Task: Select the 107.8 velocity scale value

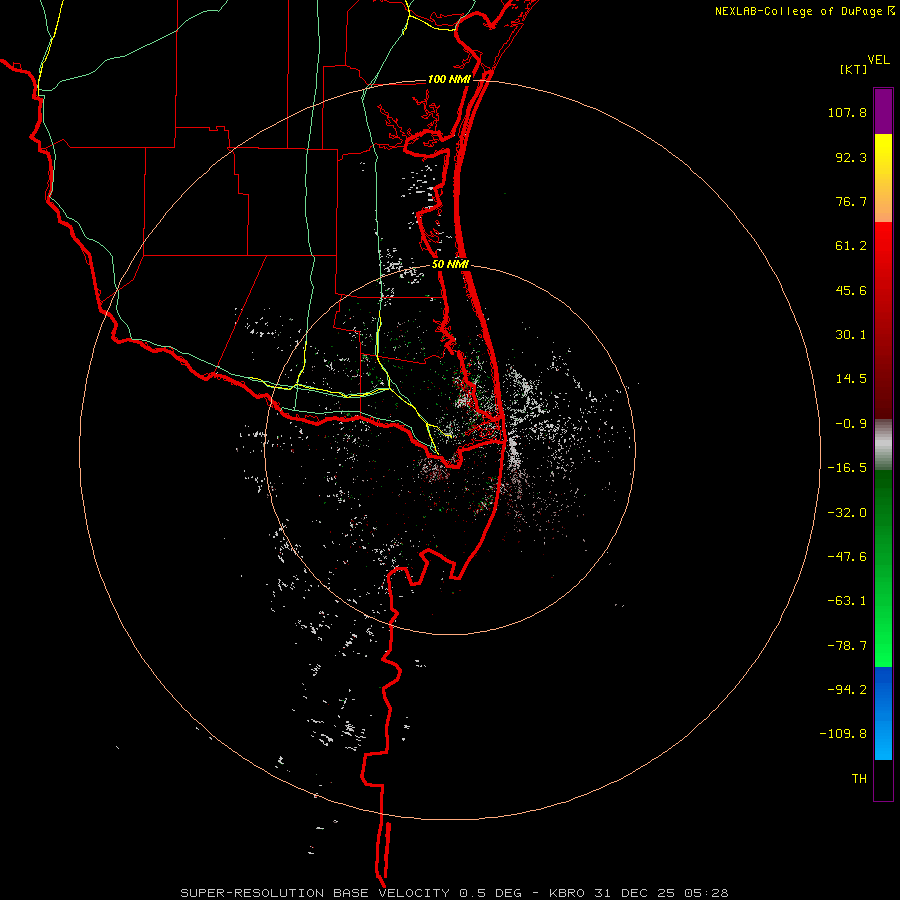Action: click(x=847, y=112)
